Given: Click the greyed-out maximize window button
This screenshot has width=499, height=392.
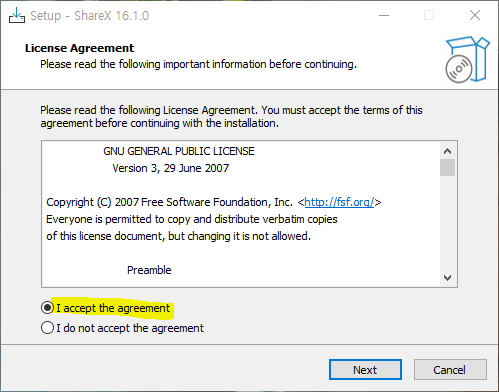Looking at the screenshot, I should 429,15.
